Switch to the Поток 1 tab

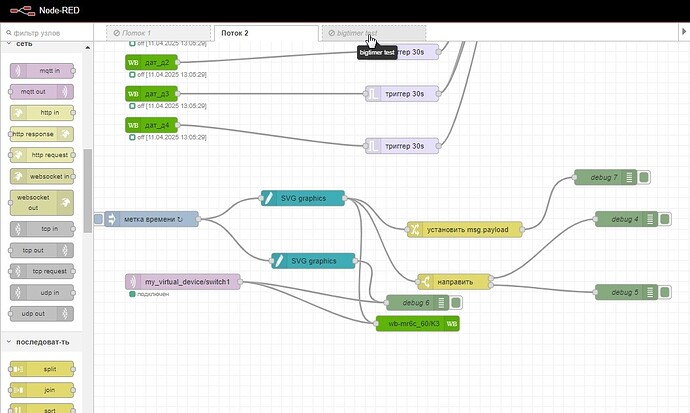coord(158,33)
